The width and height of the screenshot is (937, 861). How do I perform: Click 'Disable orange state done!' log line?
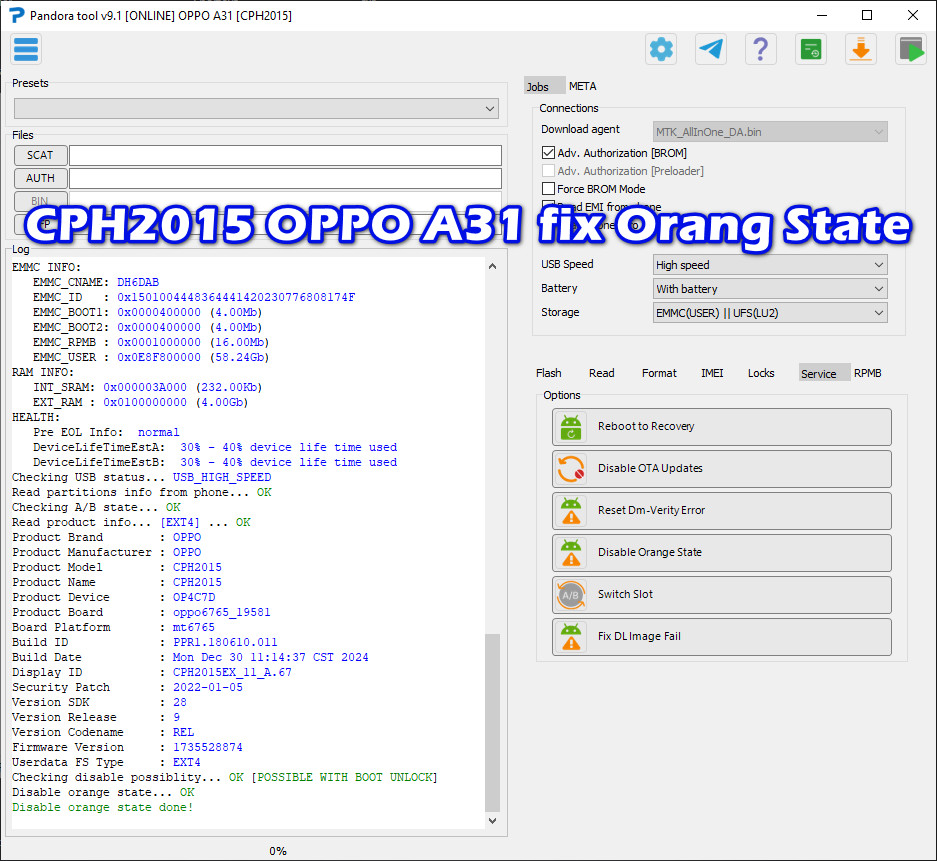click(x=102, y=807)
